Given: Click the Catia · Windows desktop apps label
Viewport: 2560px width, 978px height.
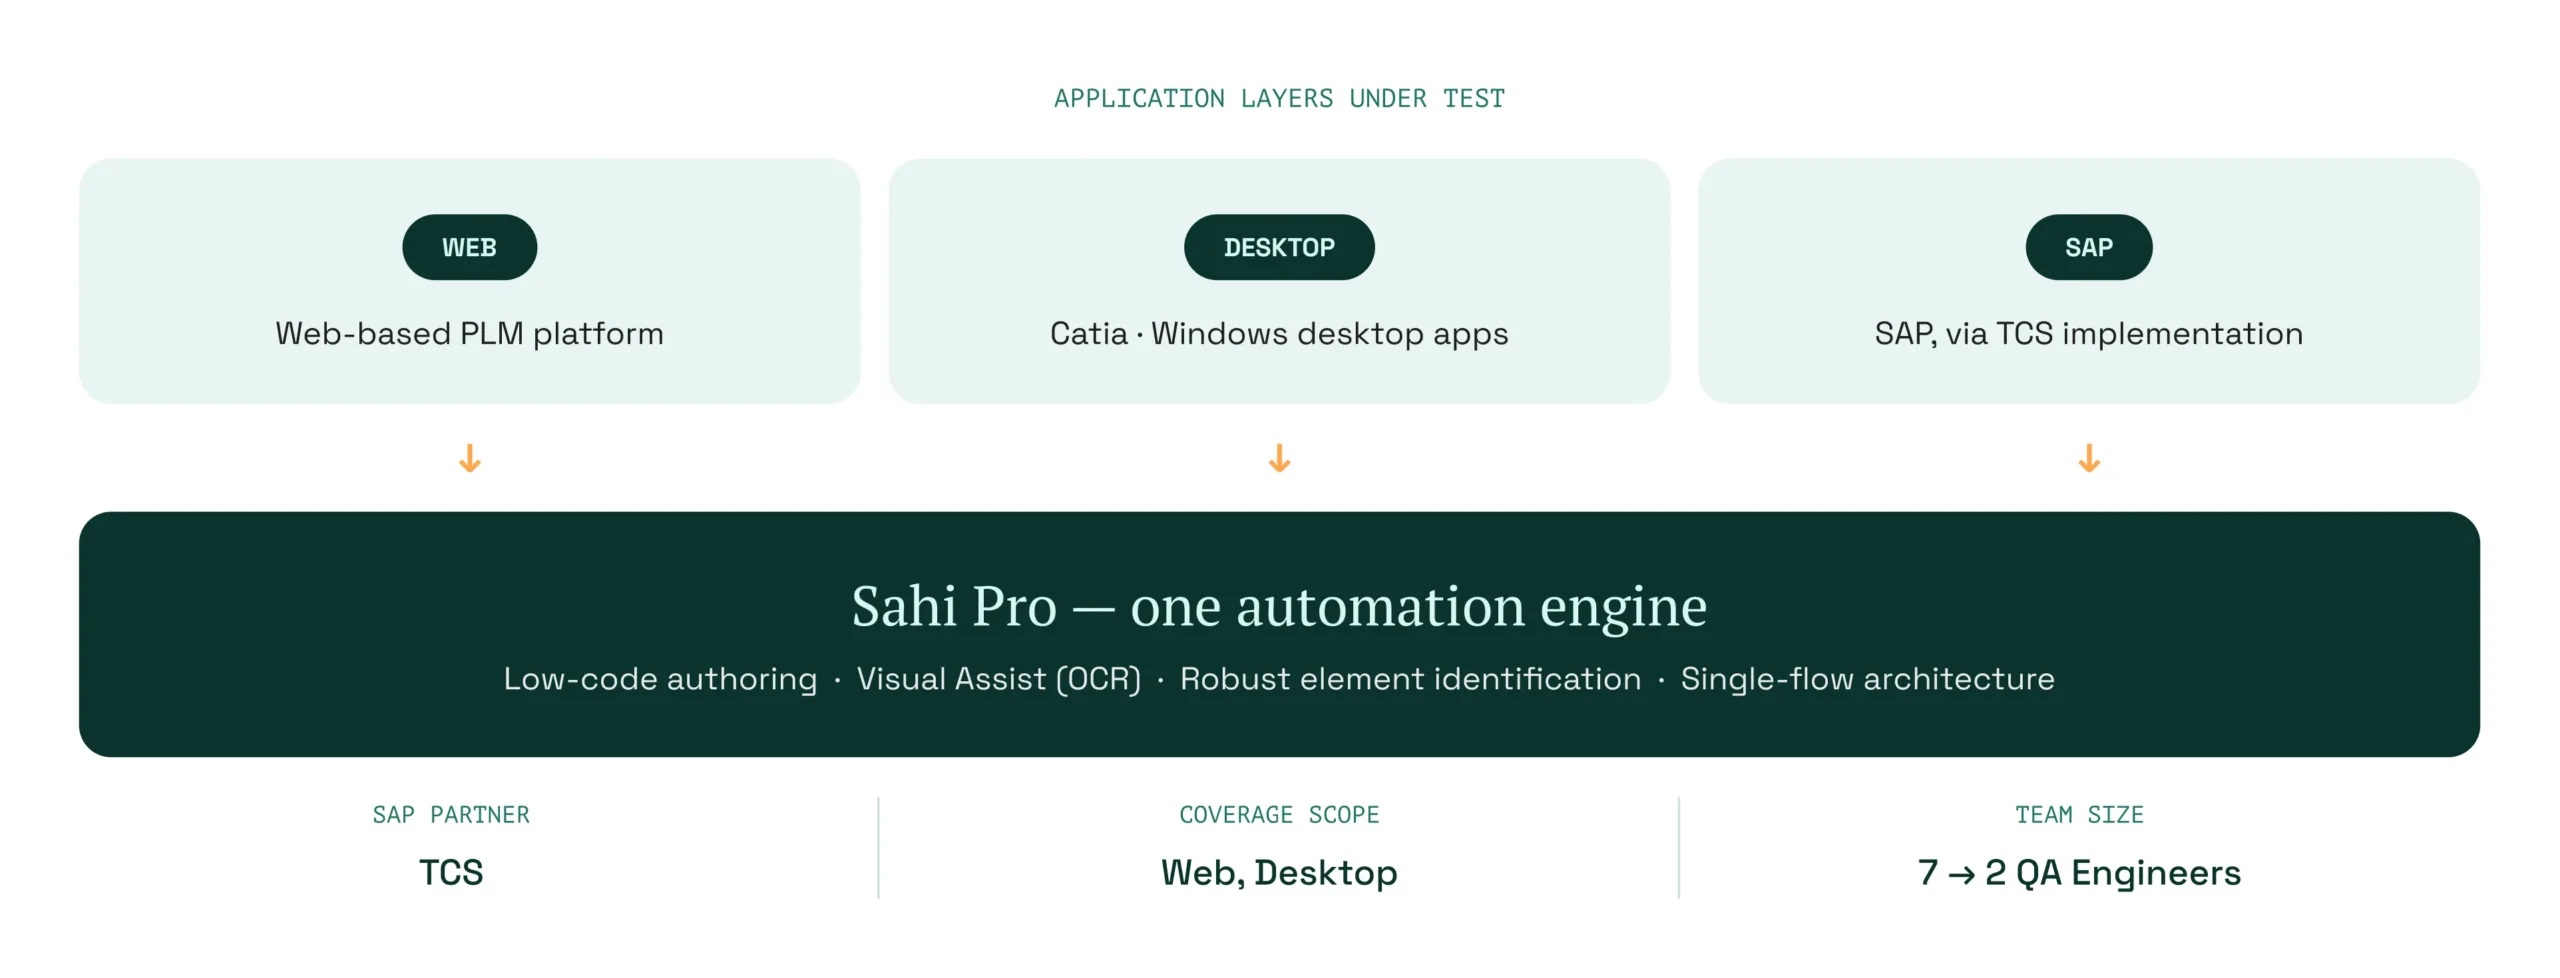Looking at the screenshot, I should point(1279,333).
